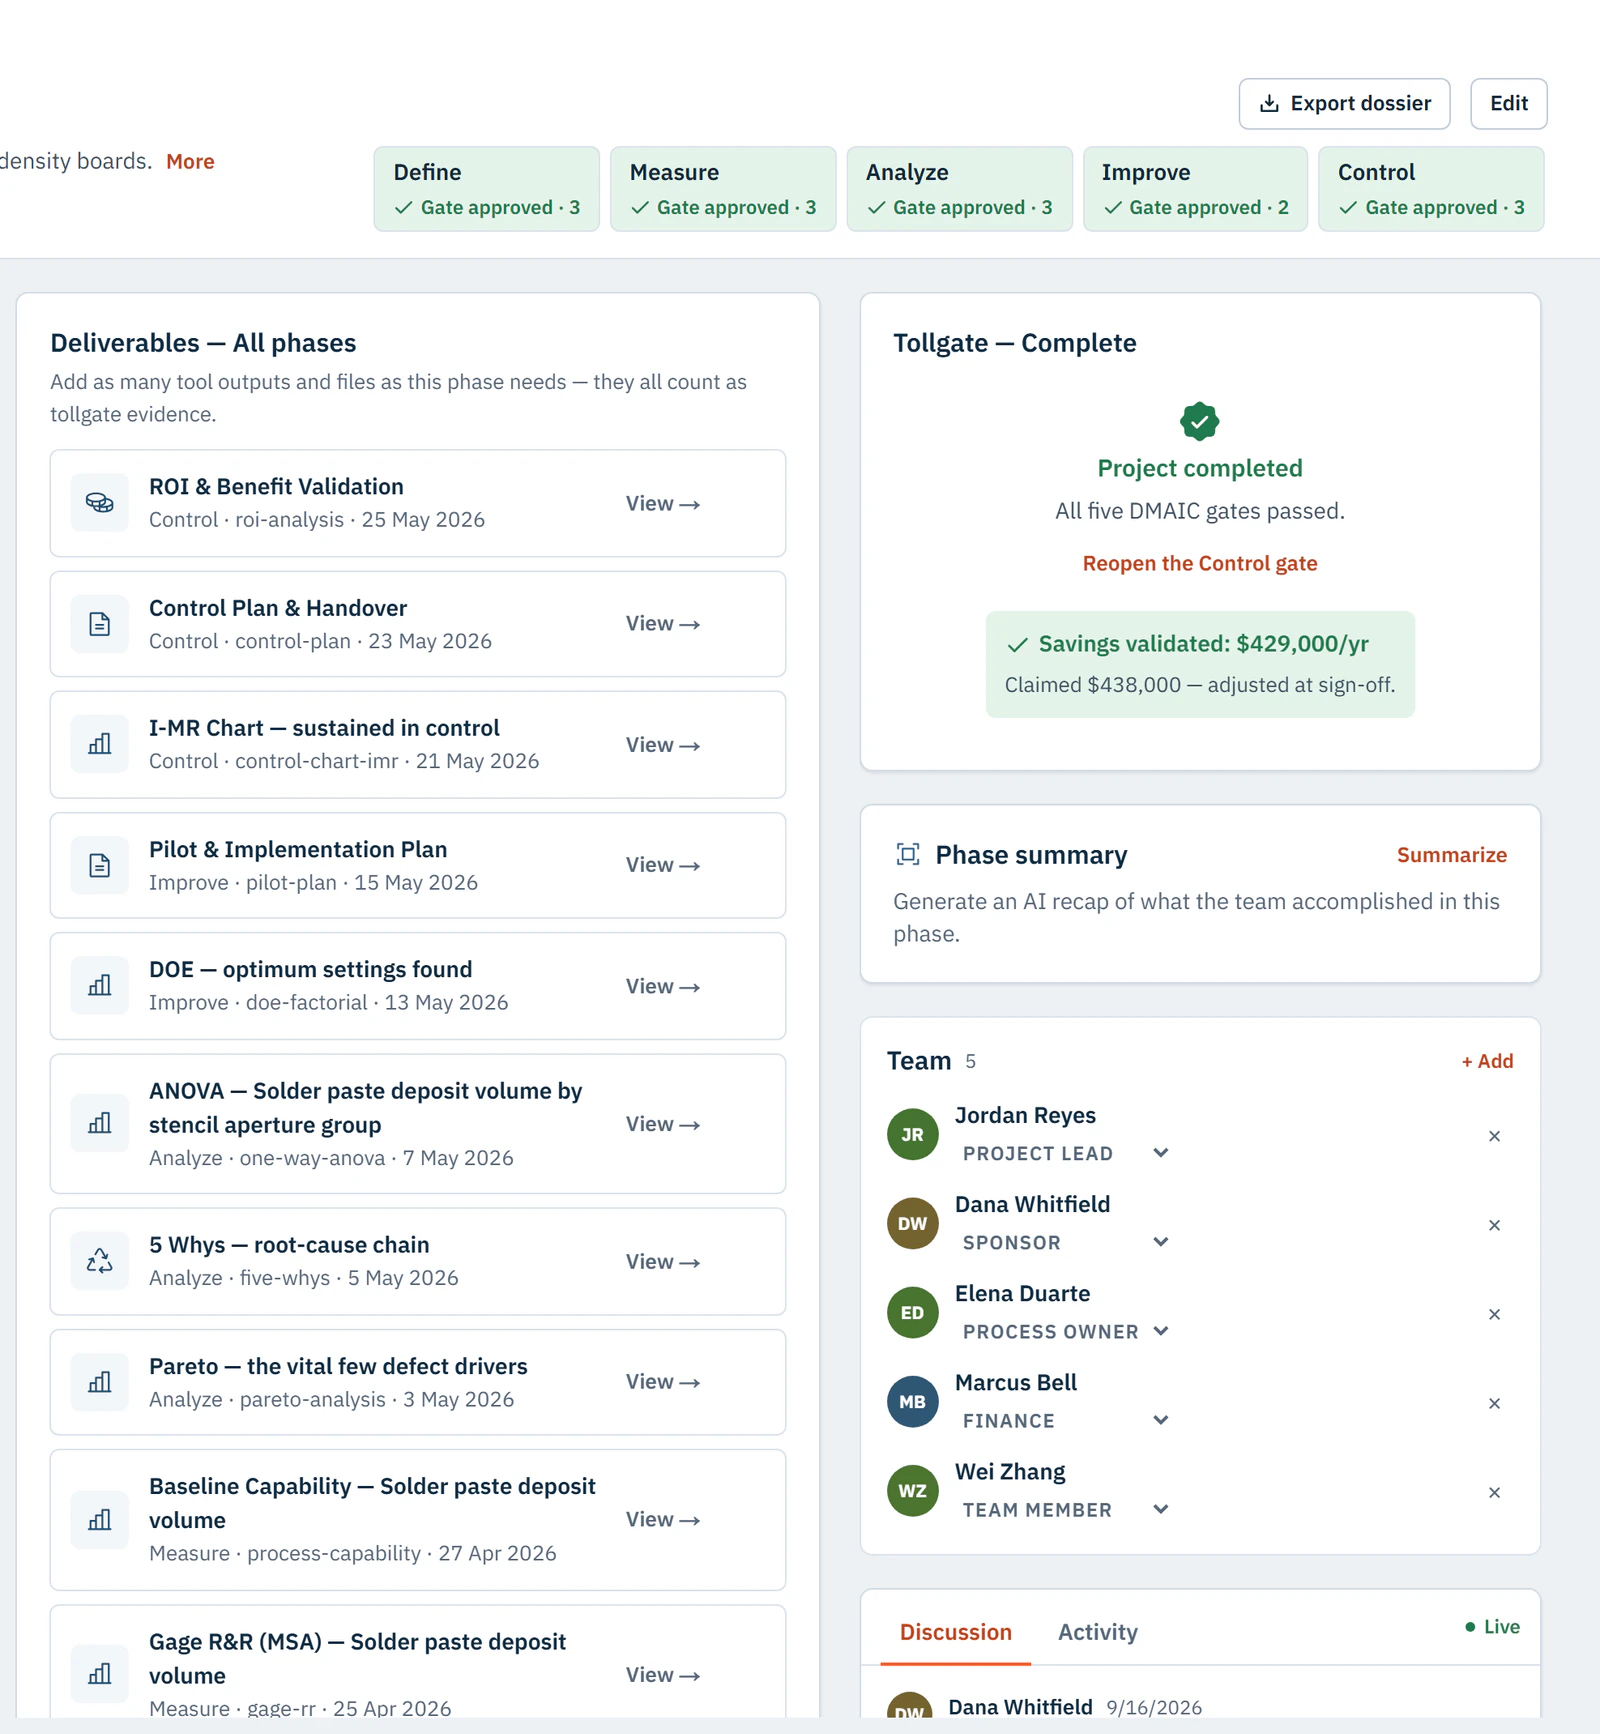1600x1734 pixels.
Task: Click the Jordan Reyes JR avatar
Action: (x=912, y=1134)
